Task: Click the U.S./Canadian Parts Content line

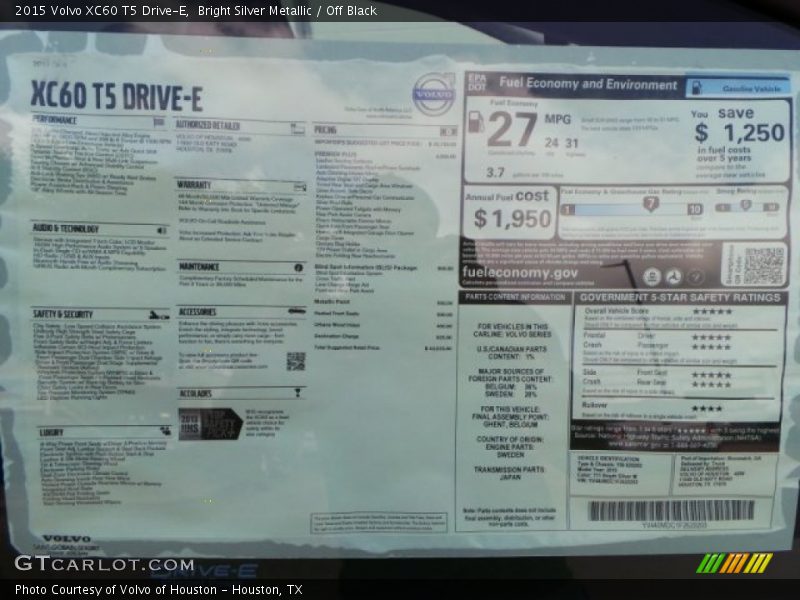Action: click(511, 353)
